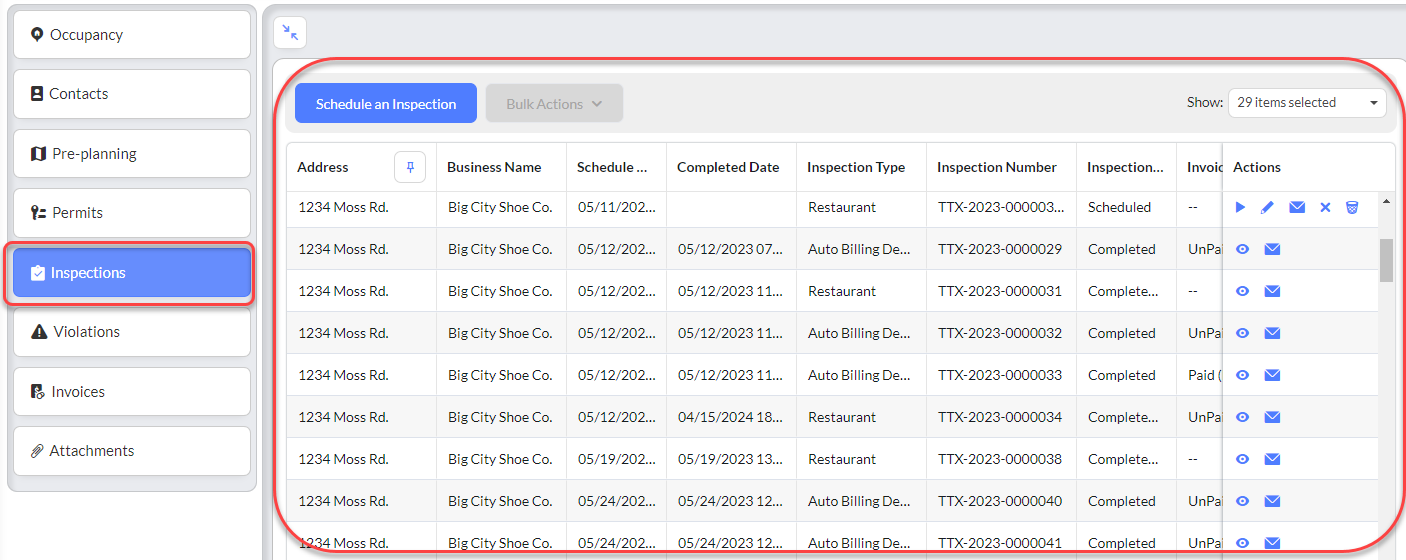Screen dimensions: 1406x560
Task: Click the archive icon in the Scheduled row
Action: click(x=1352, y=207)
